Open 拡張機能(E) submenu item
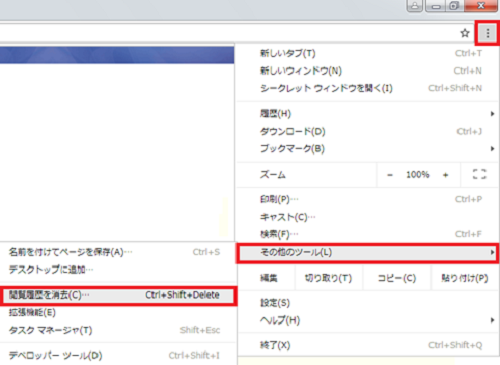This screenshot has height=365, width=500. pyautogui.click(x=117, y=313)
